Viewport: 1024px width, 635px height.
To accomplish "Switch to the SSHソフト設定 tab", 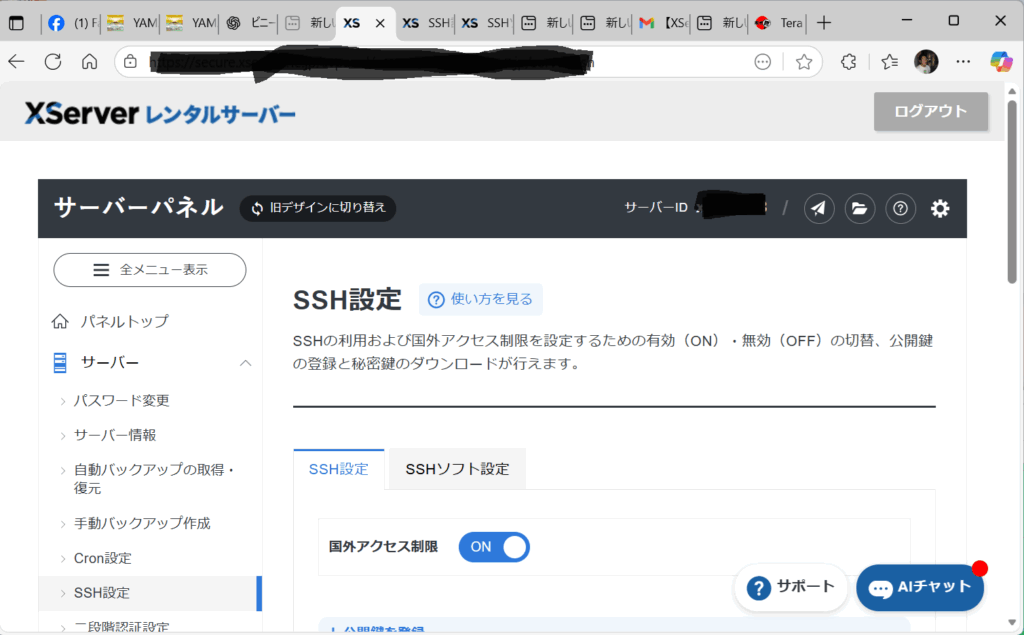I will point(457,469).
